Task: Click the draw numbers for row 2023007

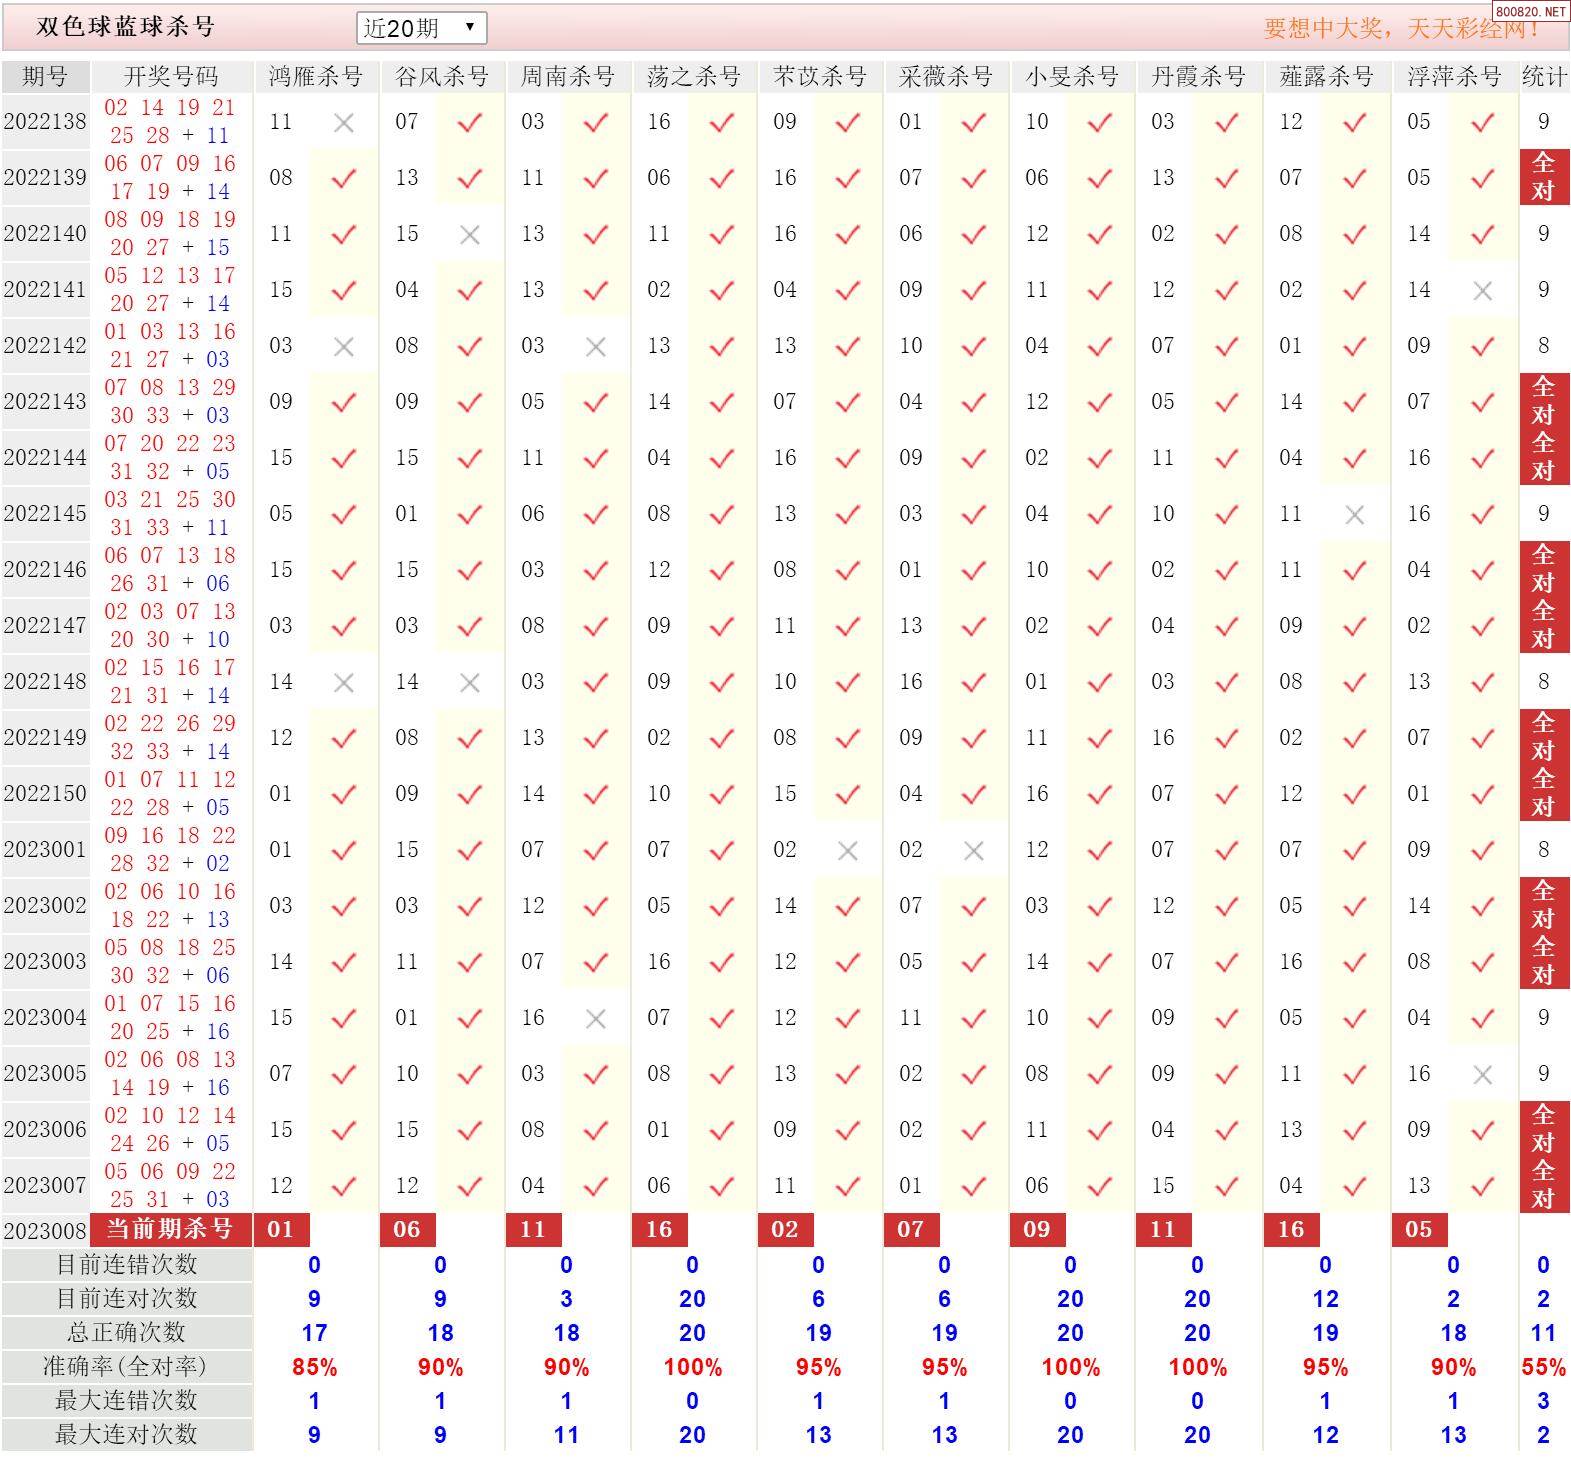Action: (x=171, y=1185)
